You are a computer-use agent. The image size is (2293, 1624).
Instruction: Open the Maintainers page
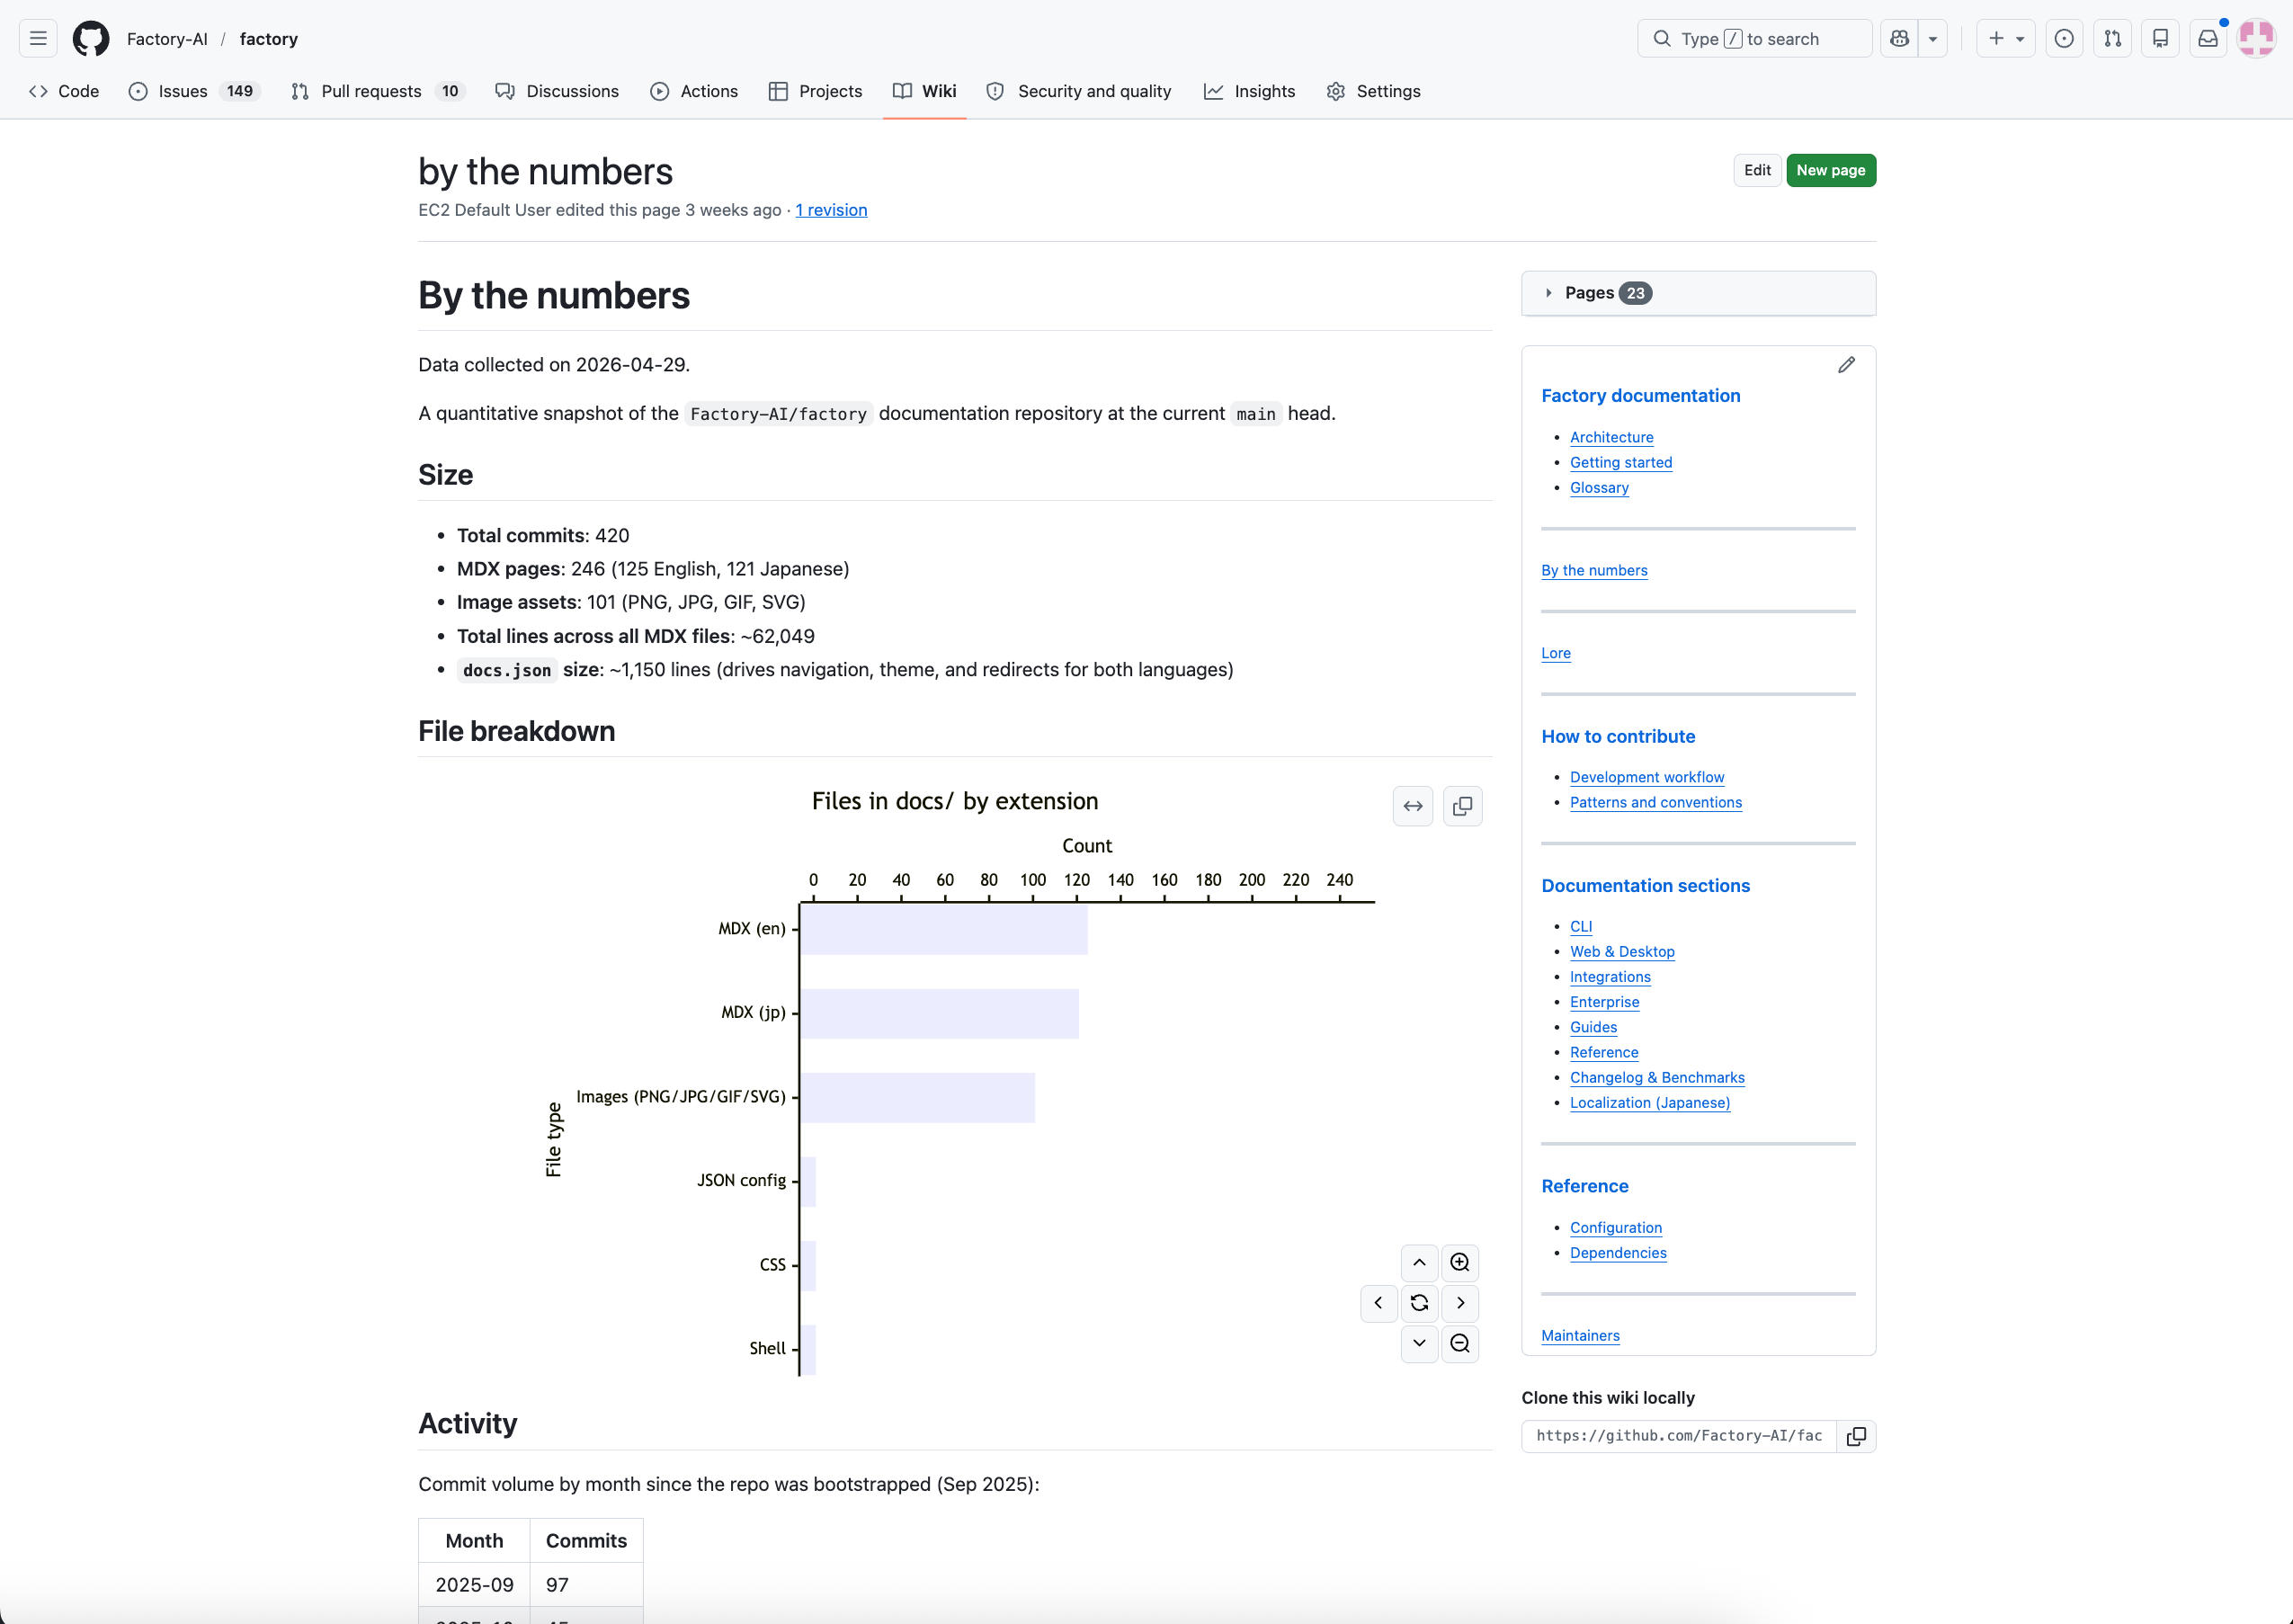click(1580, 1335)
